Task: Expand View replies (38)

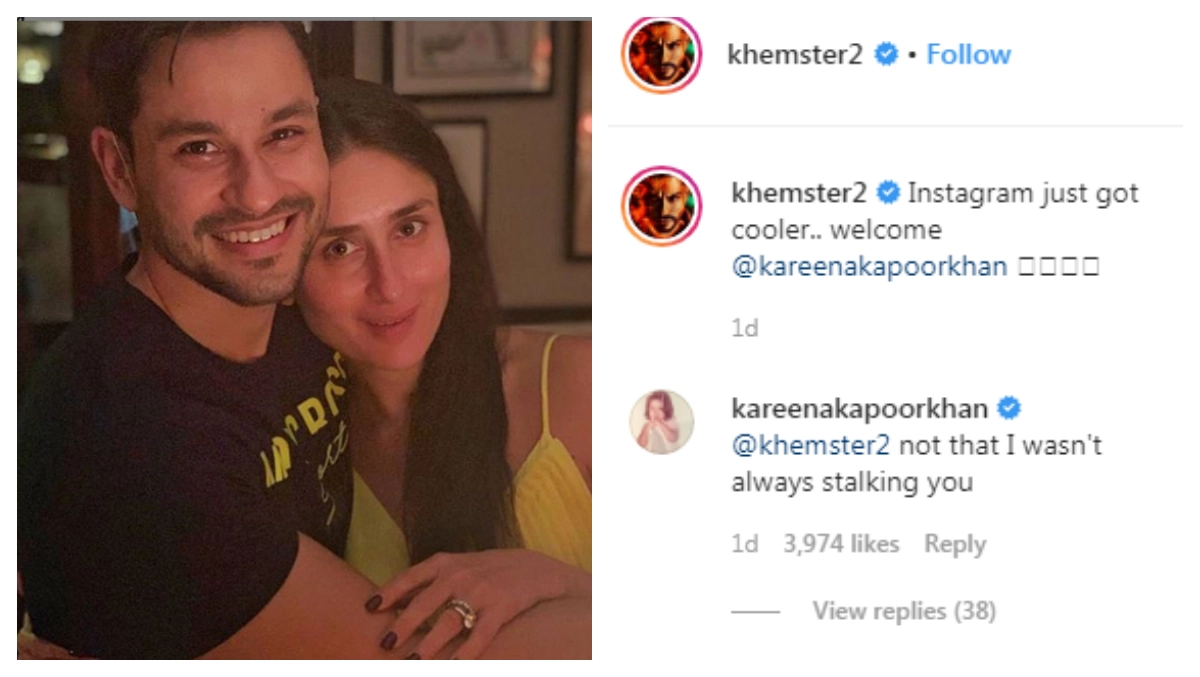Action: coord(903,610)
